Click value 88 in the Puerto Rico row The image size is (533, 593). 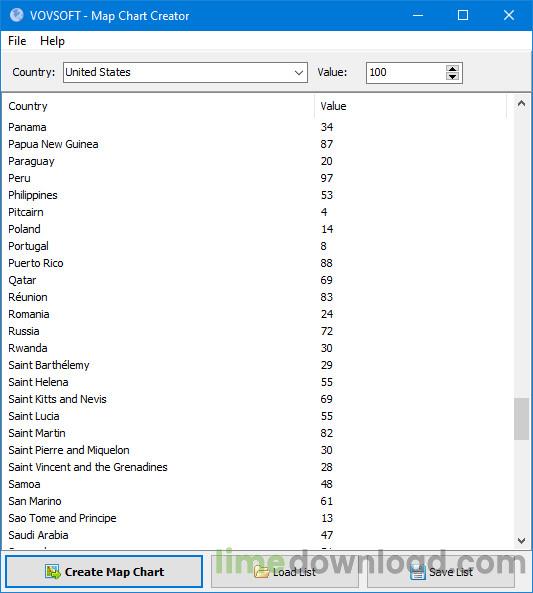tap(327, 263)
